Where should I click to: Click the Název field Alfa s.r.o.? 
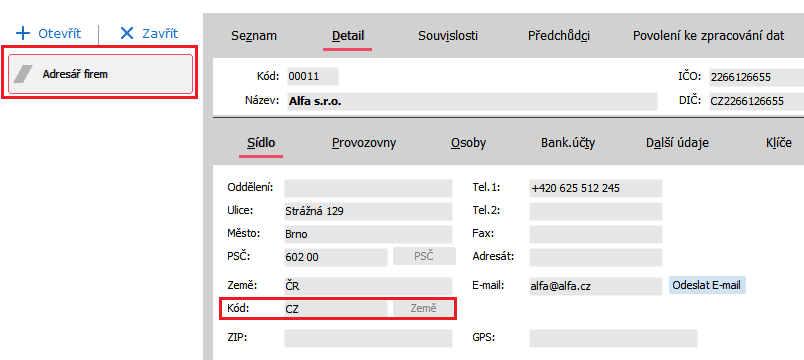472,101
